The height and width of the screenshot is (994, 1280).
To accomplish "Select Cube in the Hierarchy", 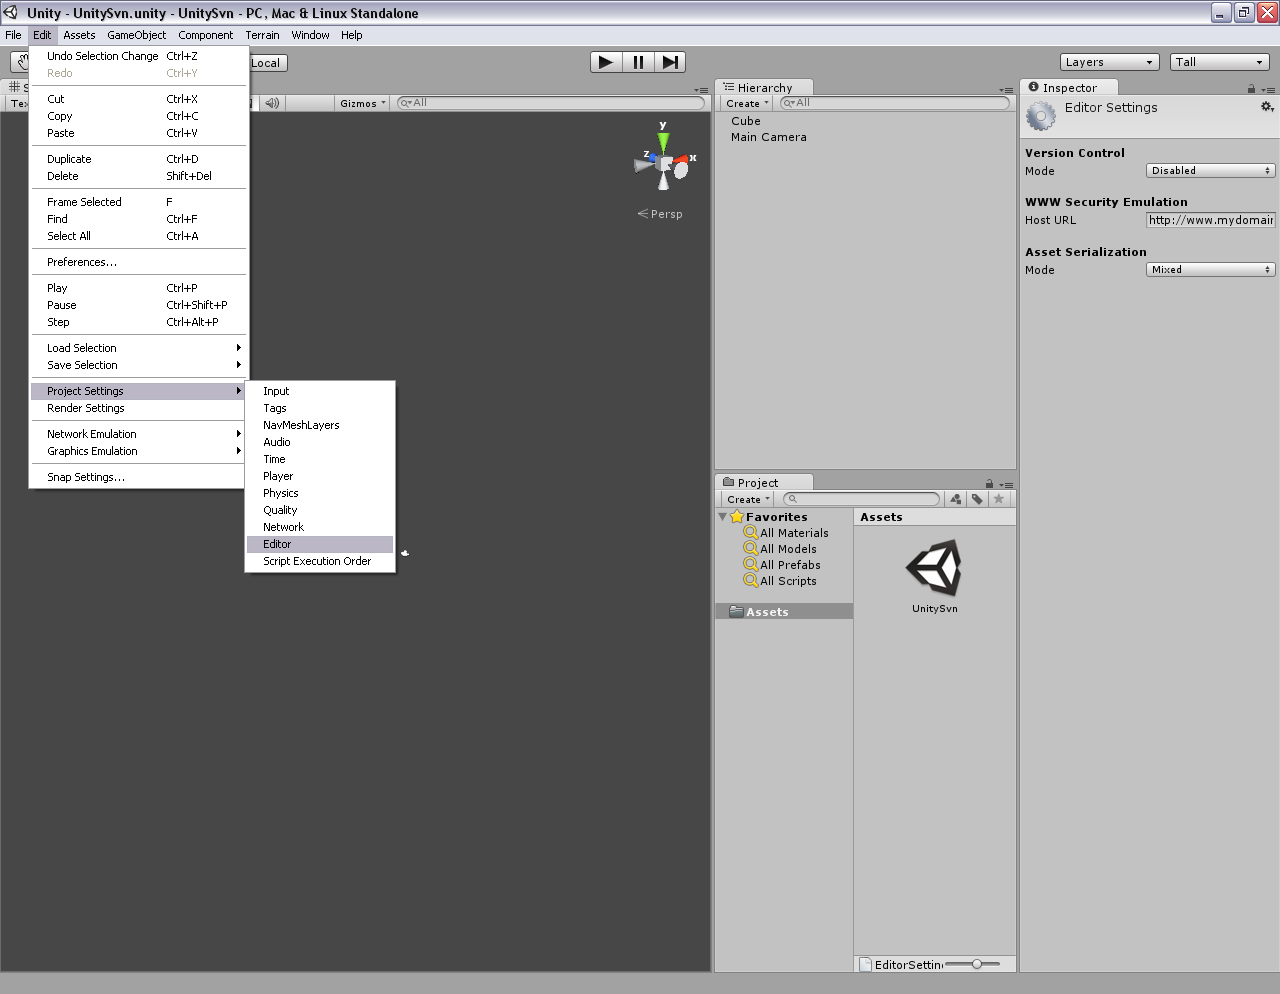I will [x=746, y=121].
